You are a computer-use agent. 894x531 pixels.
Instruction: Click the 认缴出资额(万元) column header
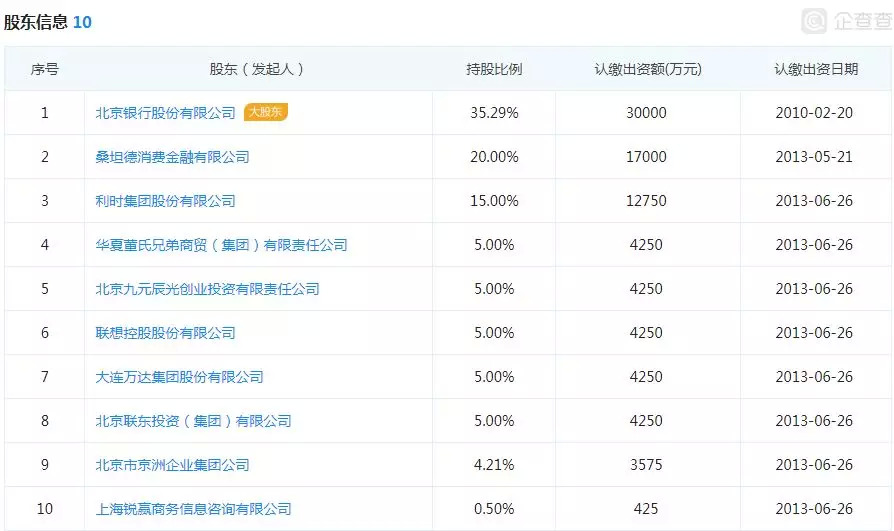point(647,69)
